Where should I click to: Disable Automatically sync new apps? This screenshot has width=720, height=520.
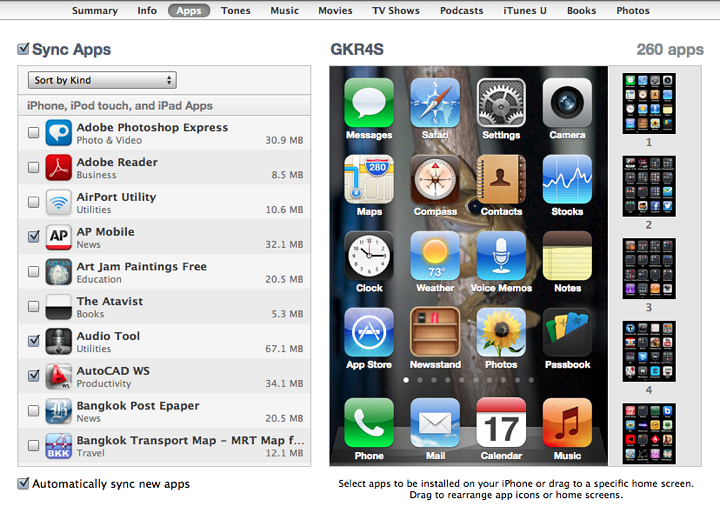[23, 483]
